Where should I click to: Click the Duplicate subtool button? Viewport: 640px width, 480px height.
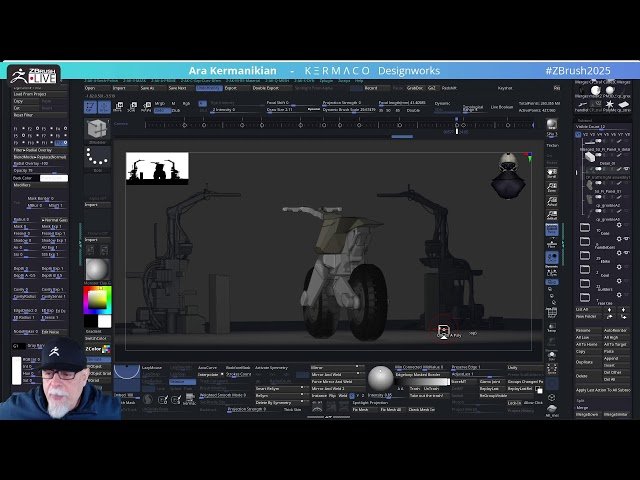pos(588,362)
